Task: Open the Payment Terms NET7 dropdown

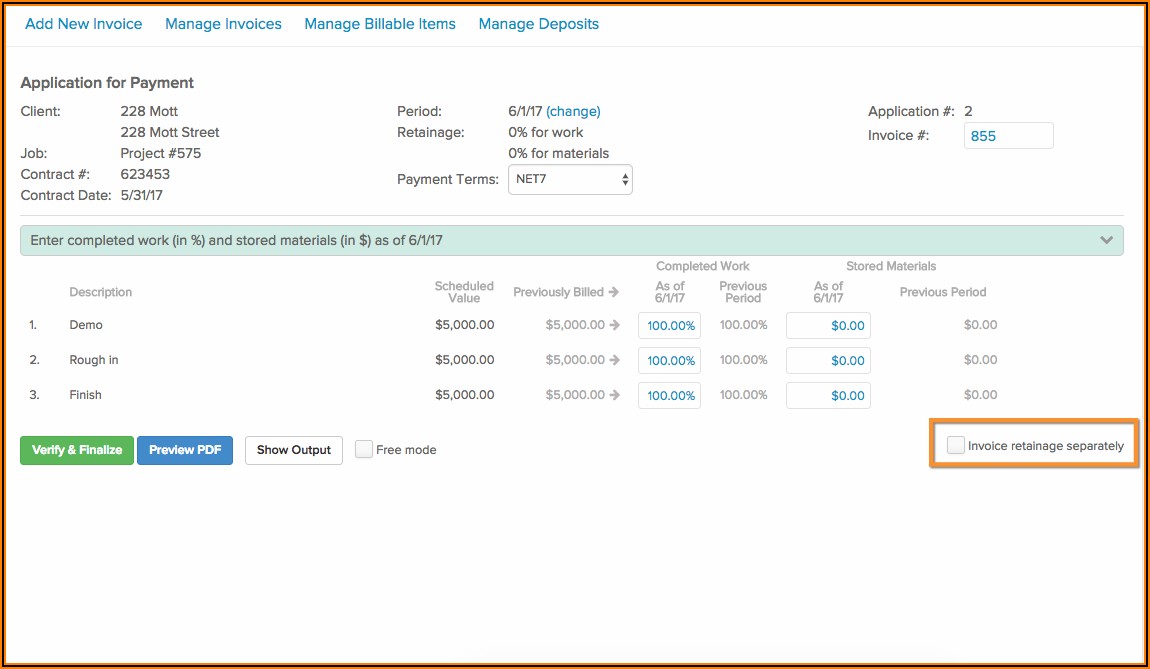Action: (570, 180)
